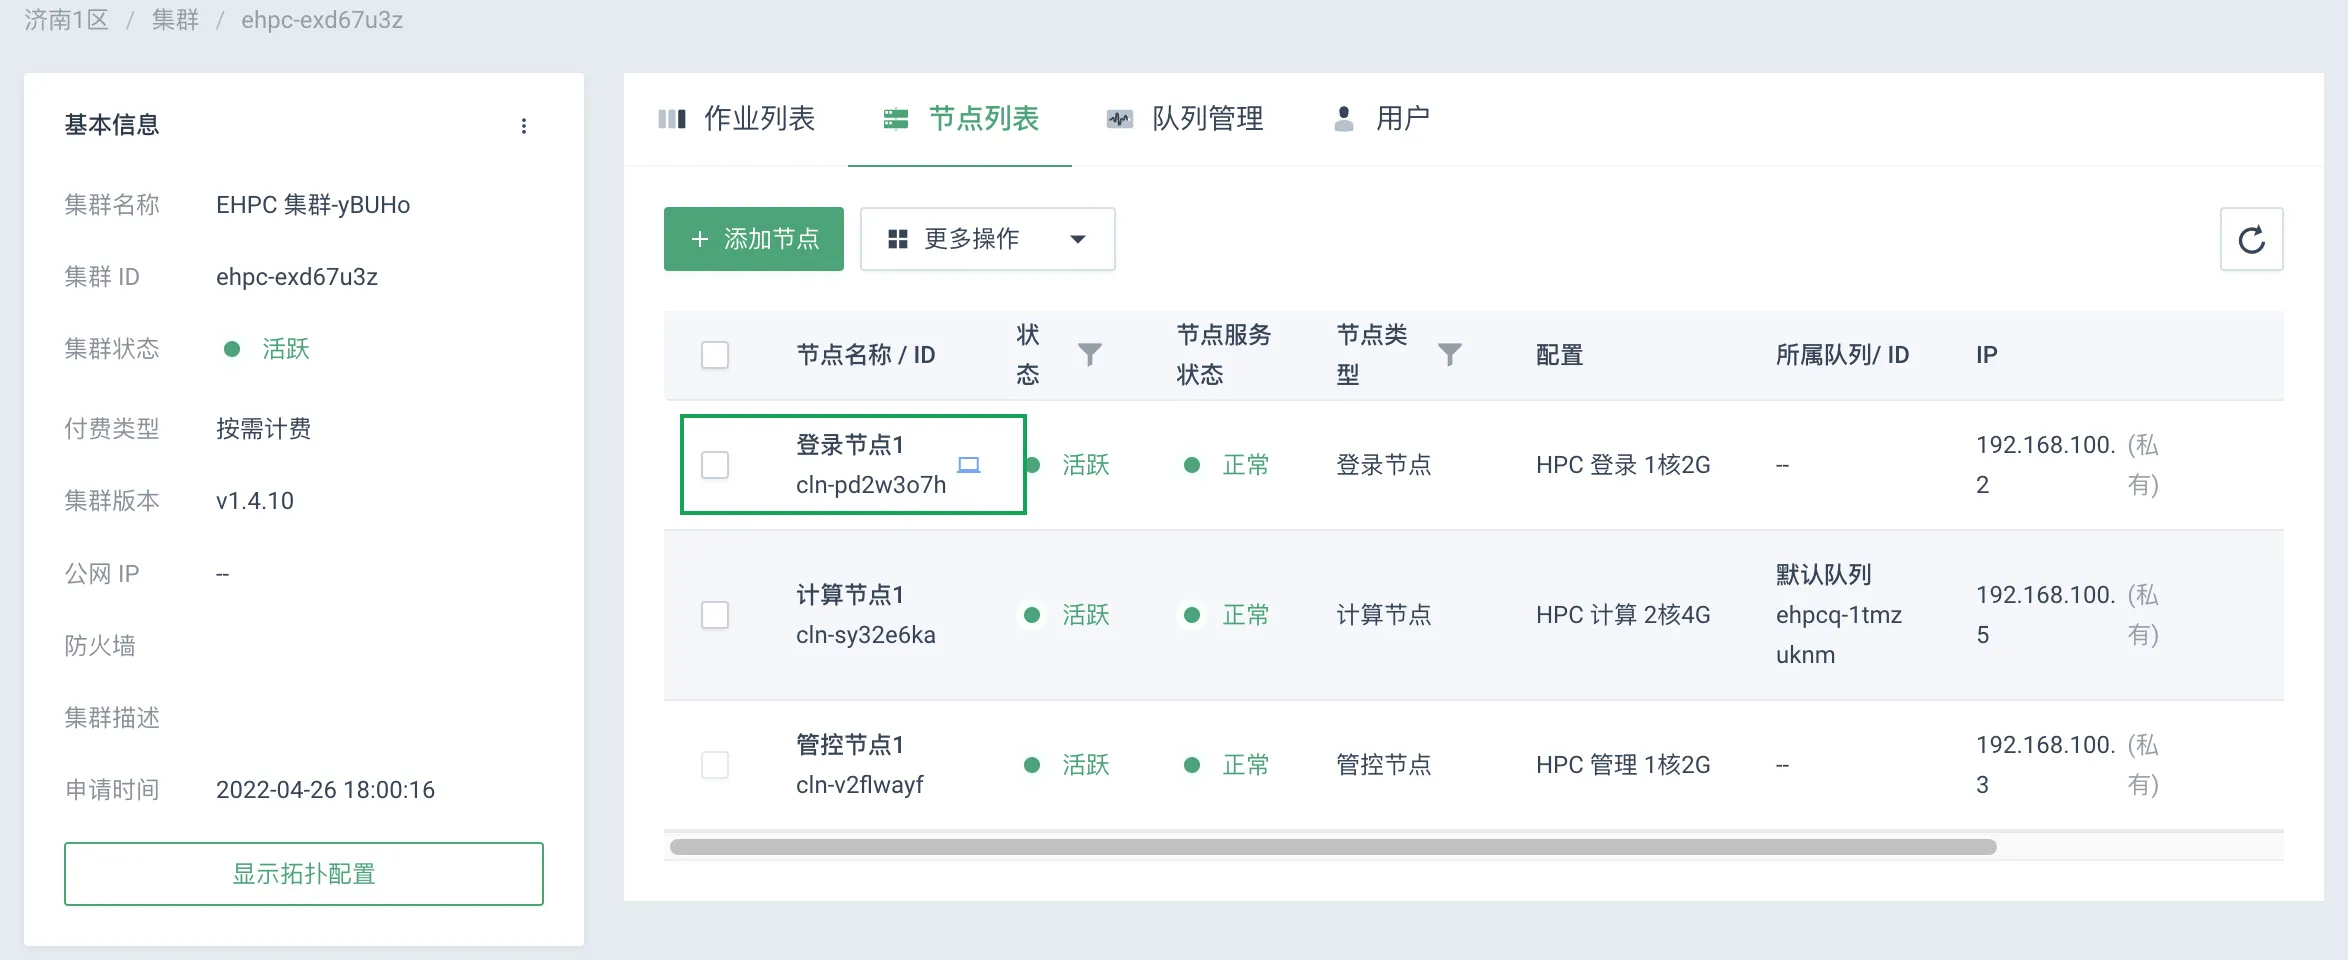Open the three-dot menu in basic info panel

point(524,126)
